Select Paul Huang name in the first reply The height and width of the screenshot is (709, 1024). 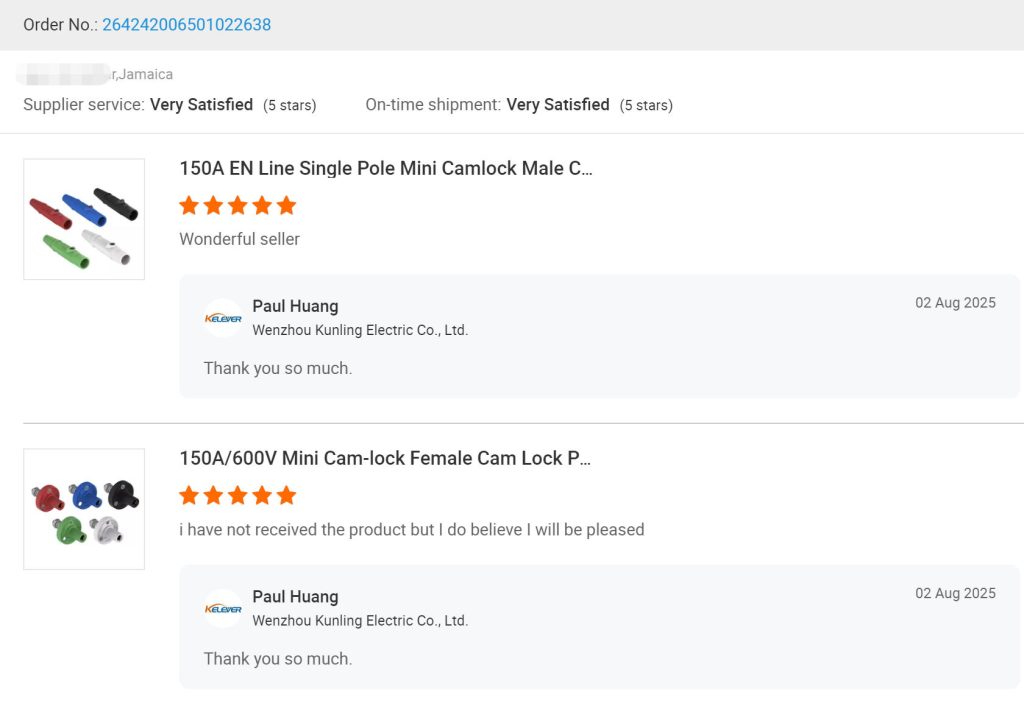(x=295, y=307)
